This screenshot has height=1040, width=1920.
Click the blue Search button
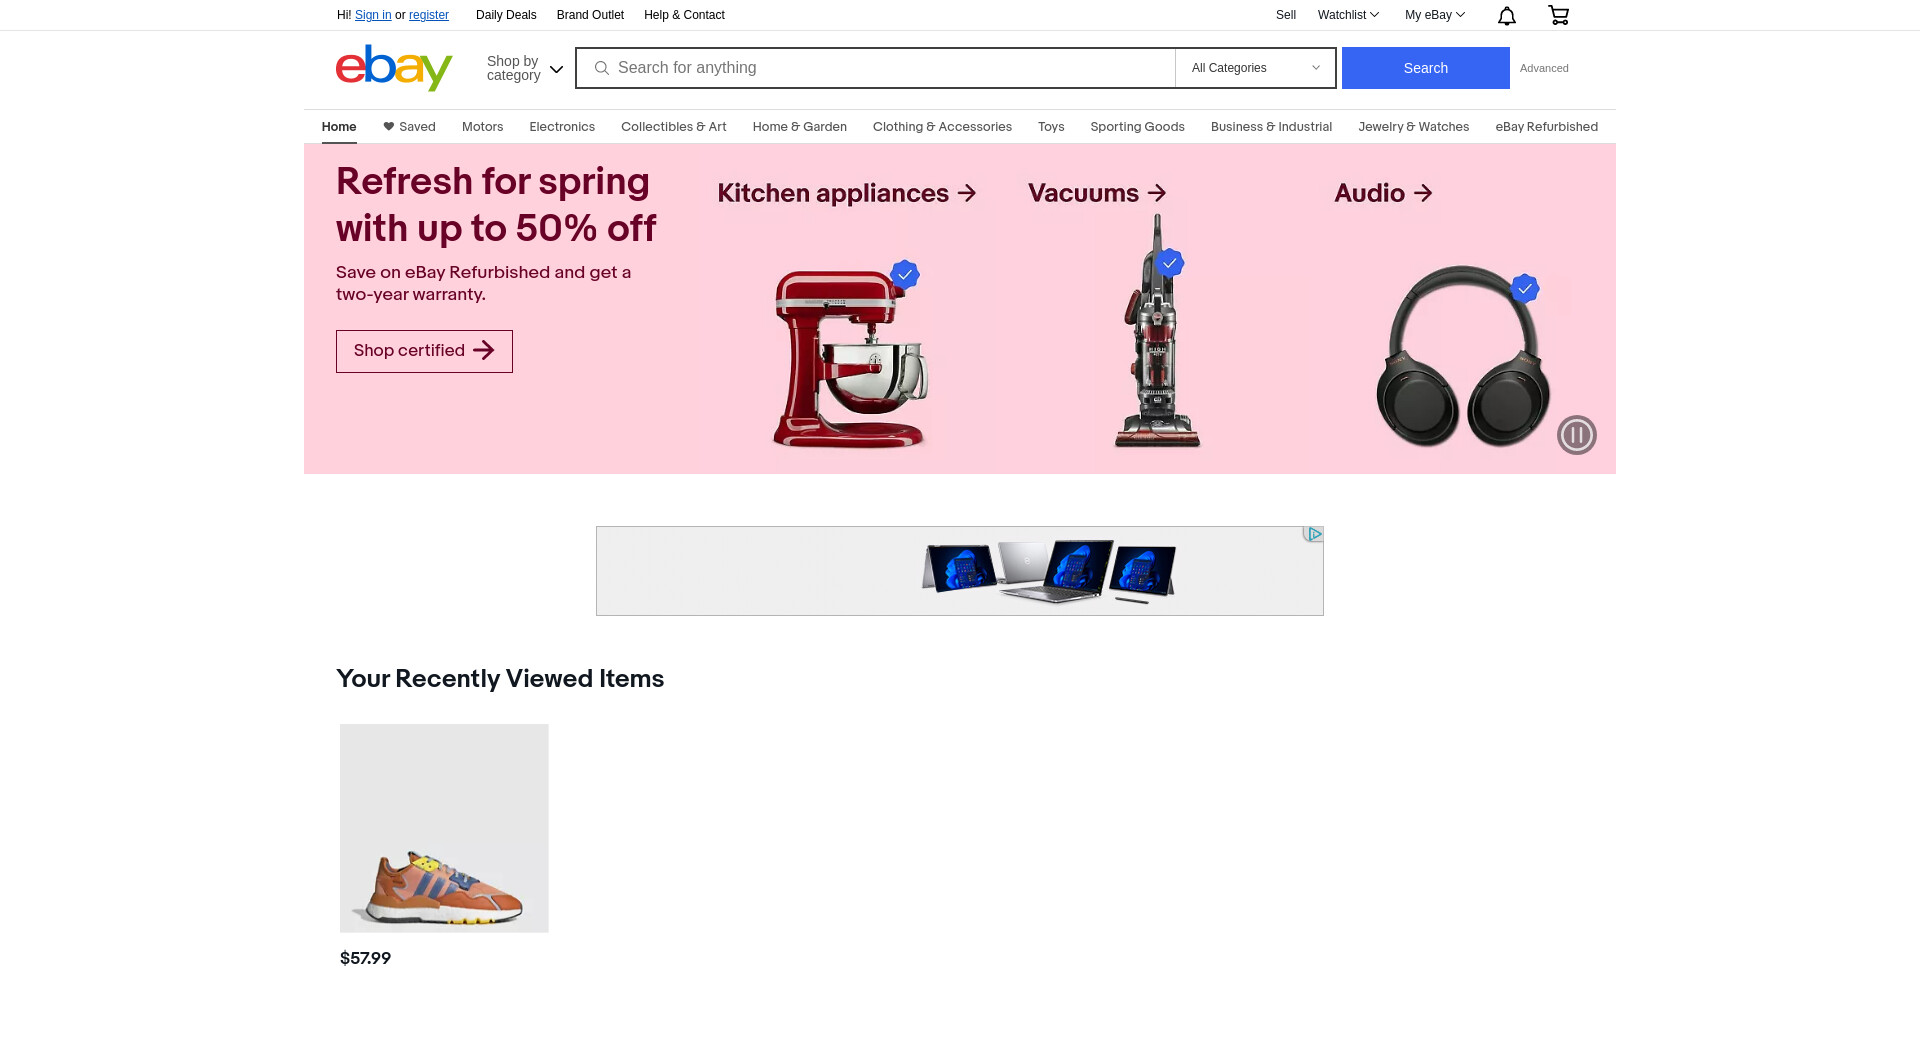click(1425, 68)
